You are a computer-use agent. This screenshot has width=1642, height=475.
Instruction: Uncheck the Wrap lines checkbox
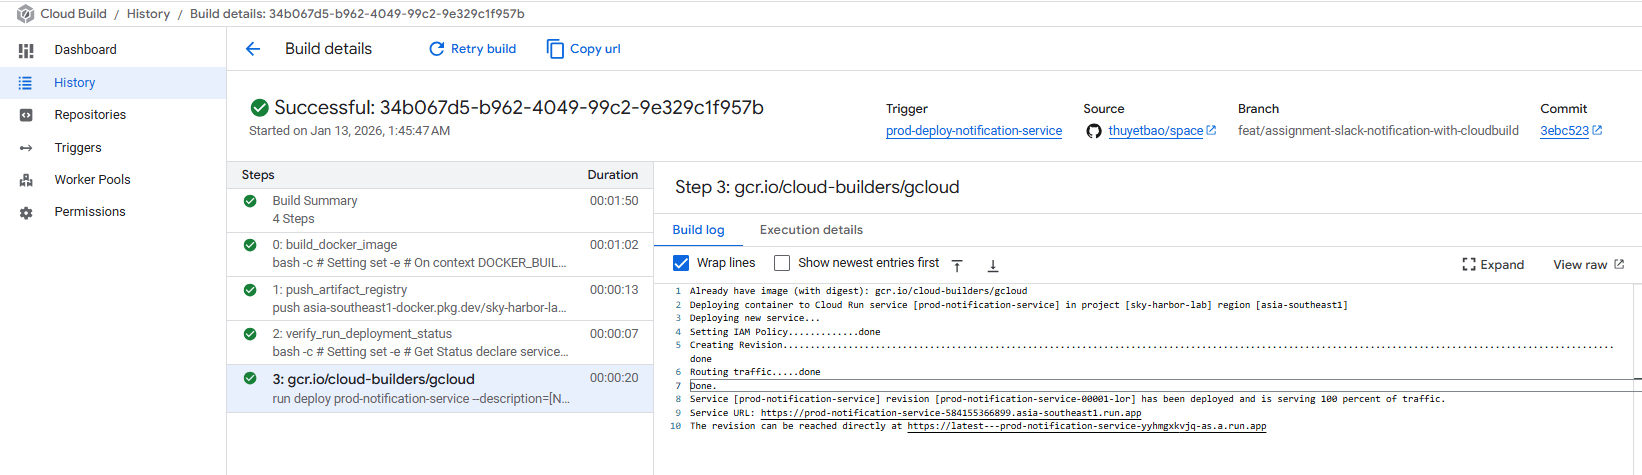(x=681, y=263)
